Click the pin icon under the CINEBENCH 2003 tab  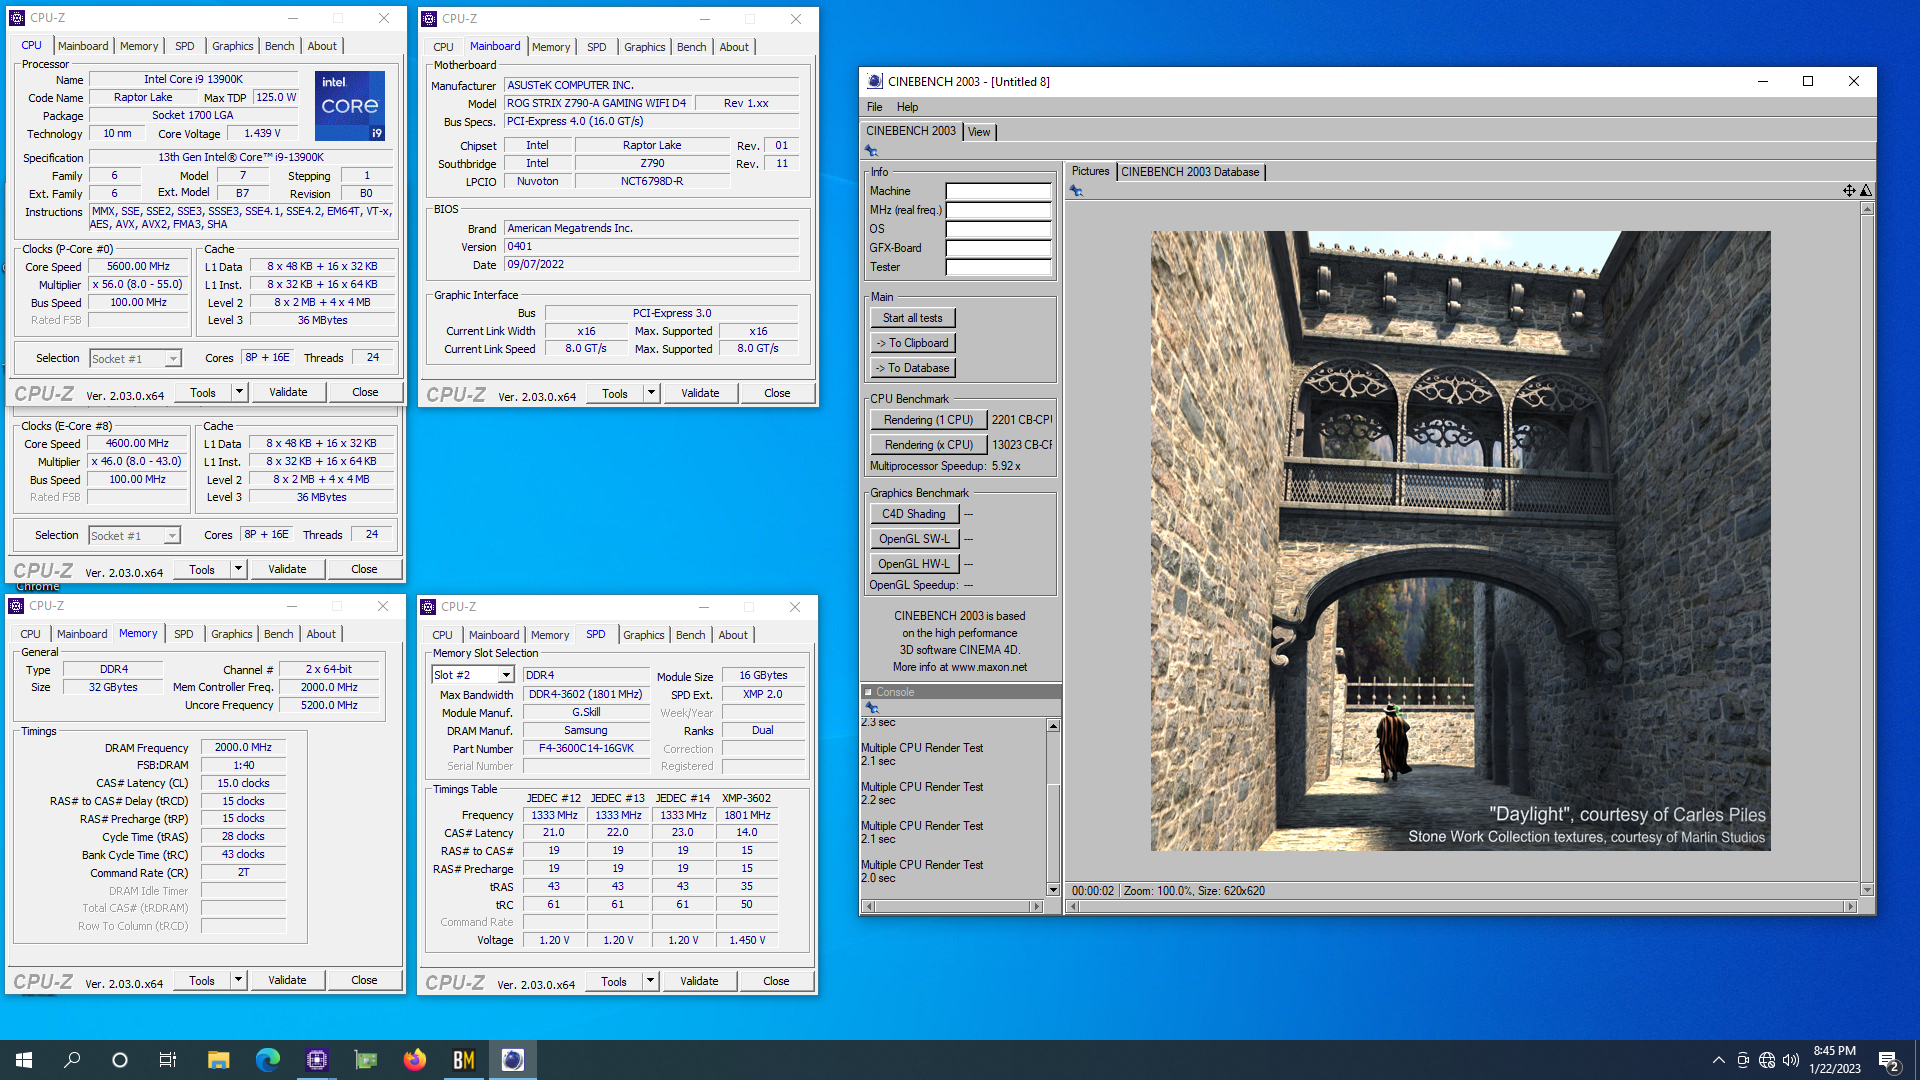[871, 151]
